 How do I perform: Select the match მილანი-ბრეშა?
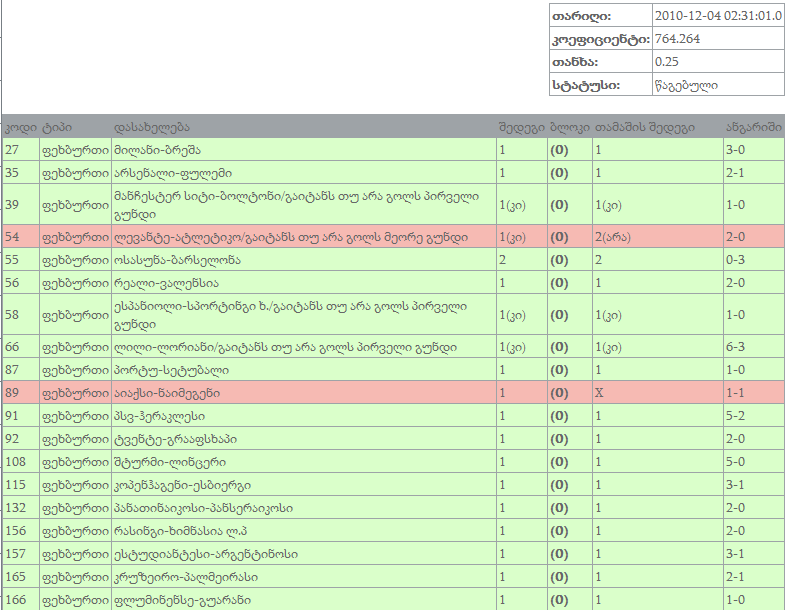[157, 150]
